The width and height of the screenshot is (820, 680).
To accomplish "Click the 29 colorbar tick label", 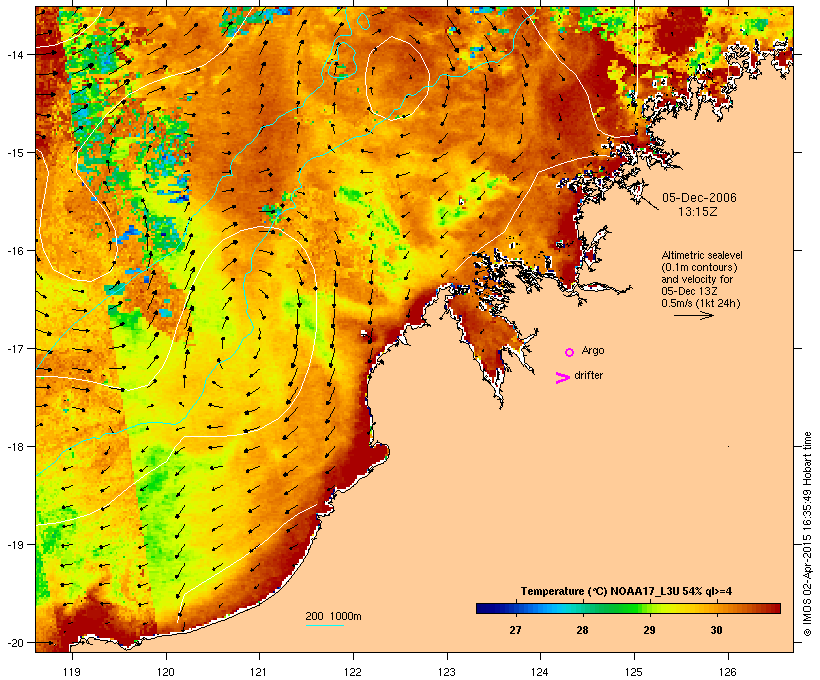I will [649, 630].
